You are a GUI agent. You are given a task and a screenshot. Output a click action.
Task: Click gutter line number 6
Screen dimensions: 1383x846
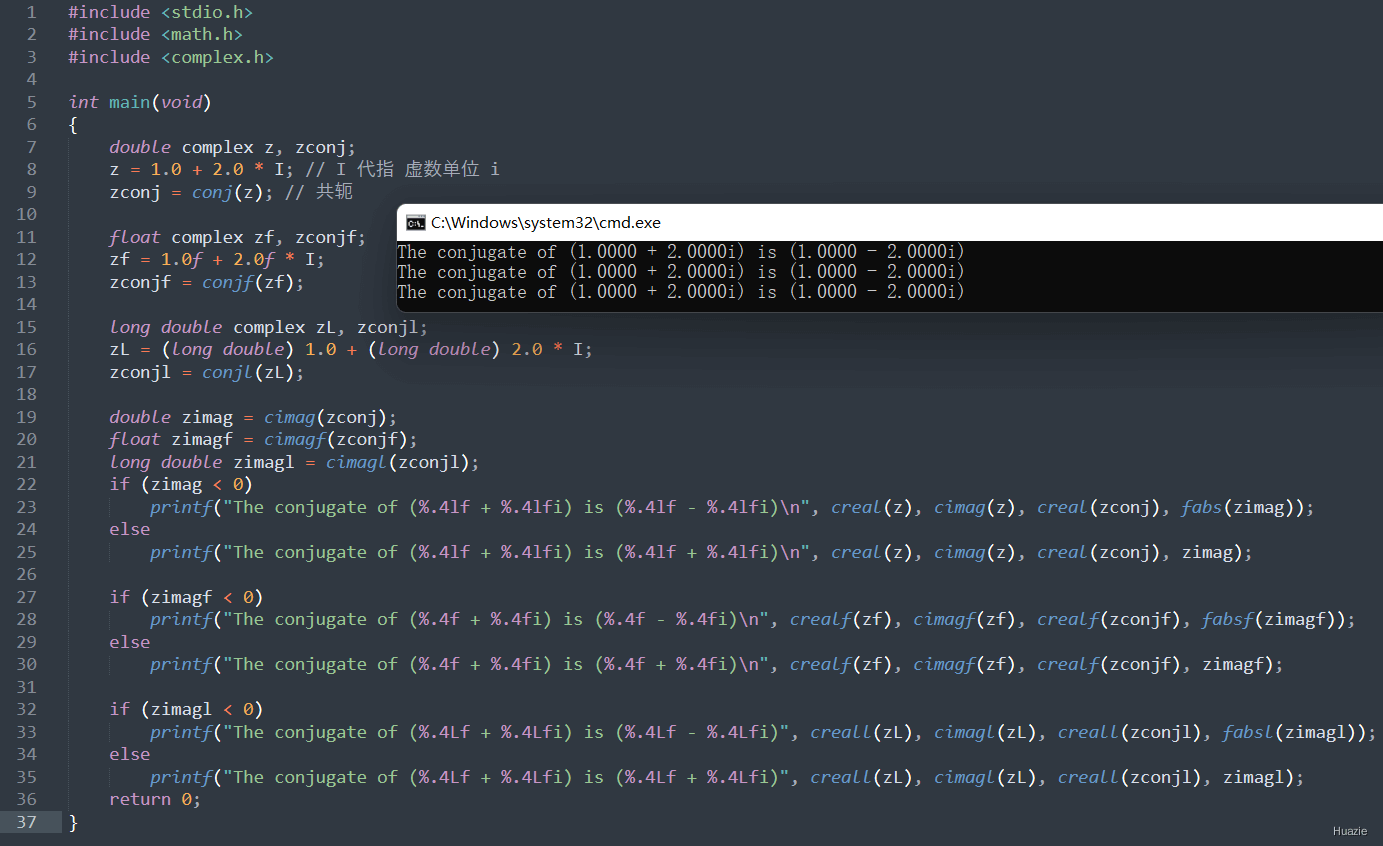(x=31, y=125)
